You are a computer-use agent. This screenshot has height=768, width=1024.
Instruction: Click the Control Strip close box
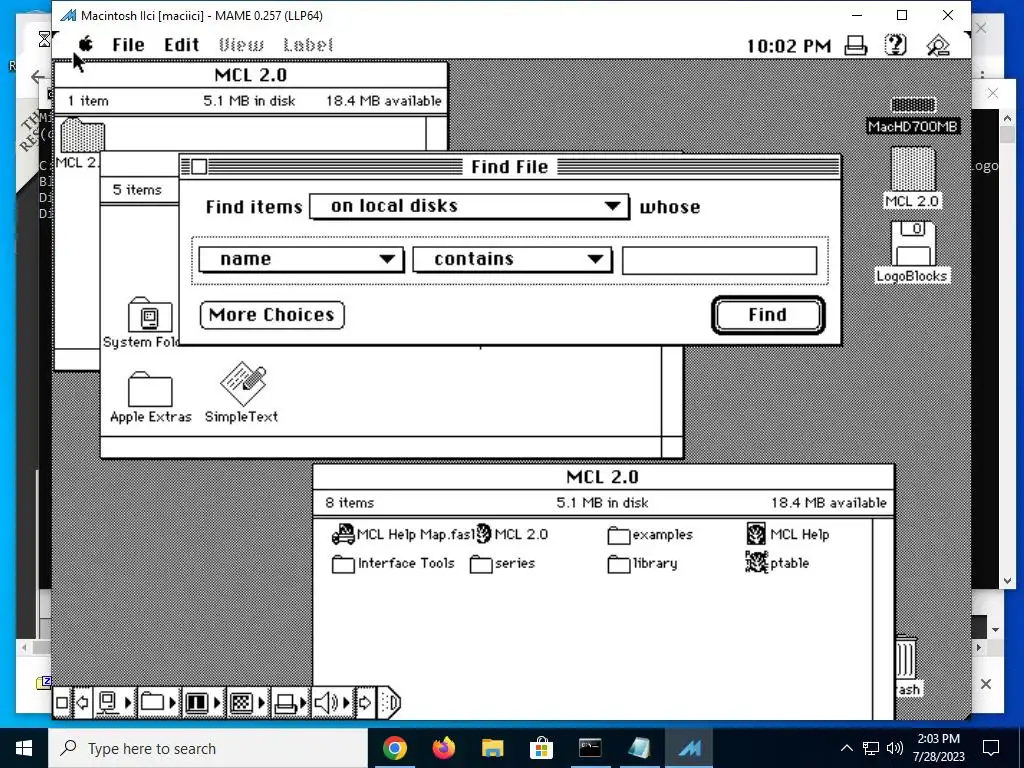(62, 703)
